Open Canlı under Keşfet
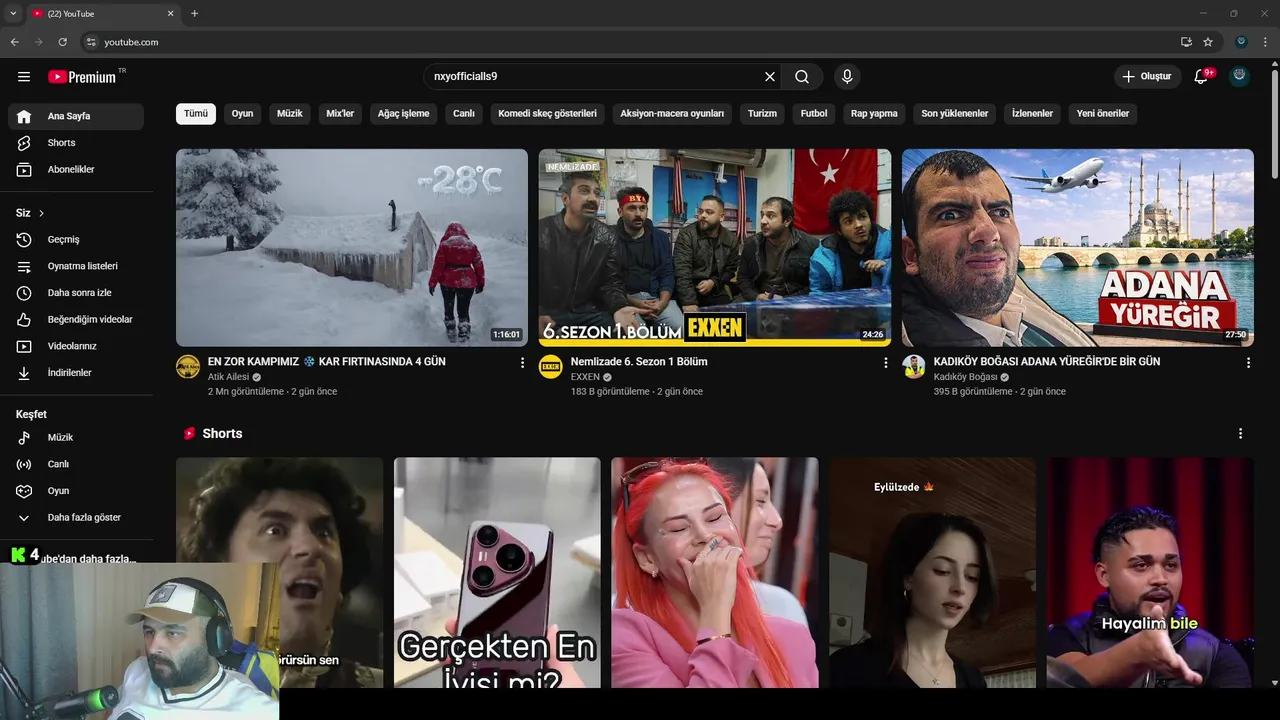The width and height of the screenshot is (1280, 720). (76, 464)
